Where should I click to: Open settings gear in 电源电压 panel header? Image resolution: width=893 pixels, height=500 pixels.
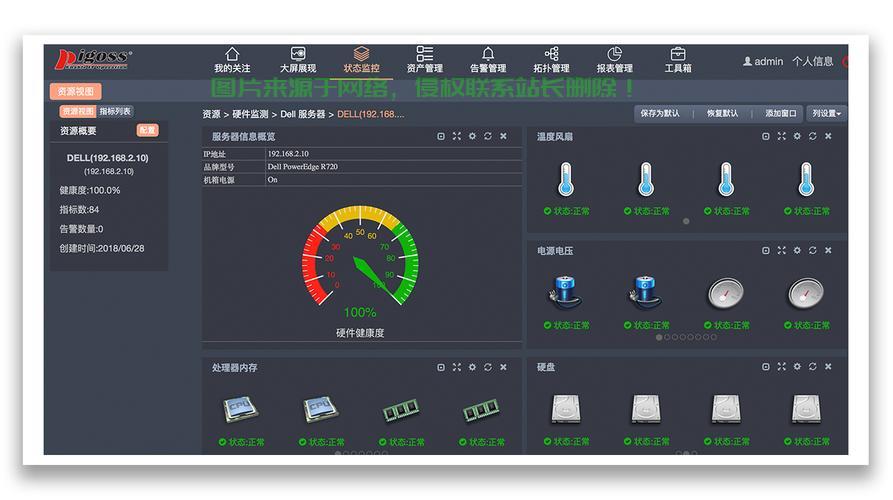pyautogui.click(x=797, y=251)
